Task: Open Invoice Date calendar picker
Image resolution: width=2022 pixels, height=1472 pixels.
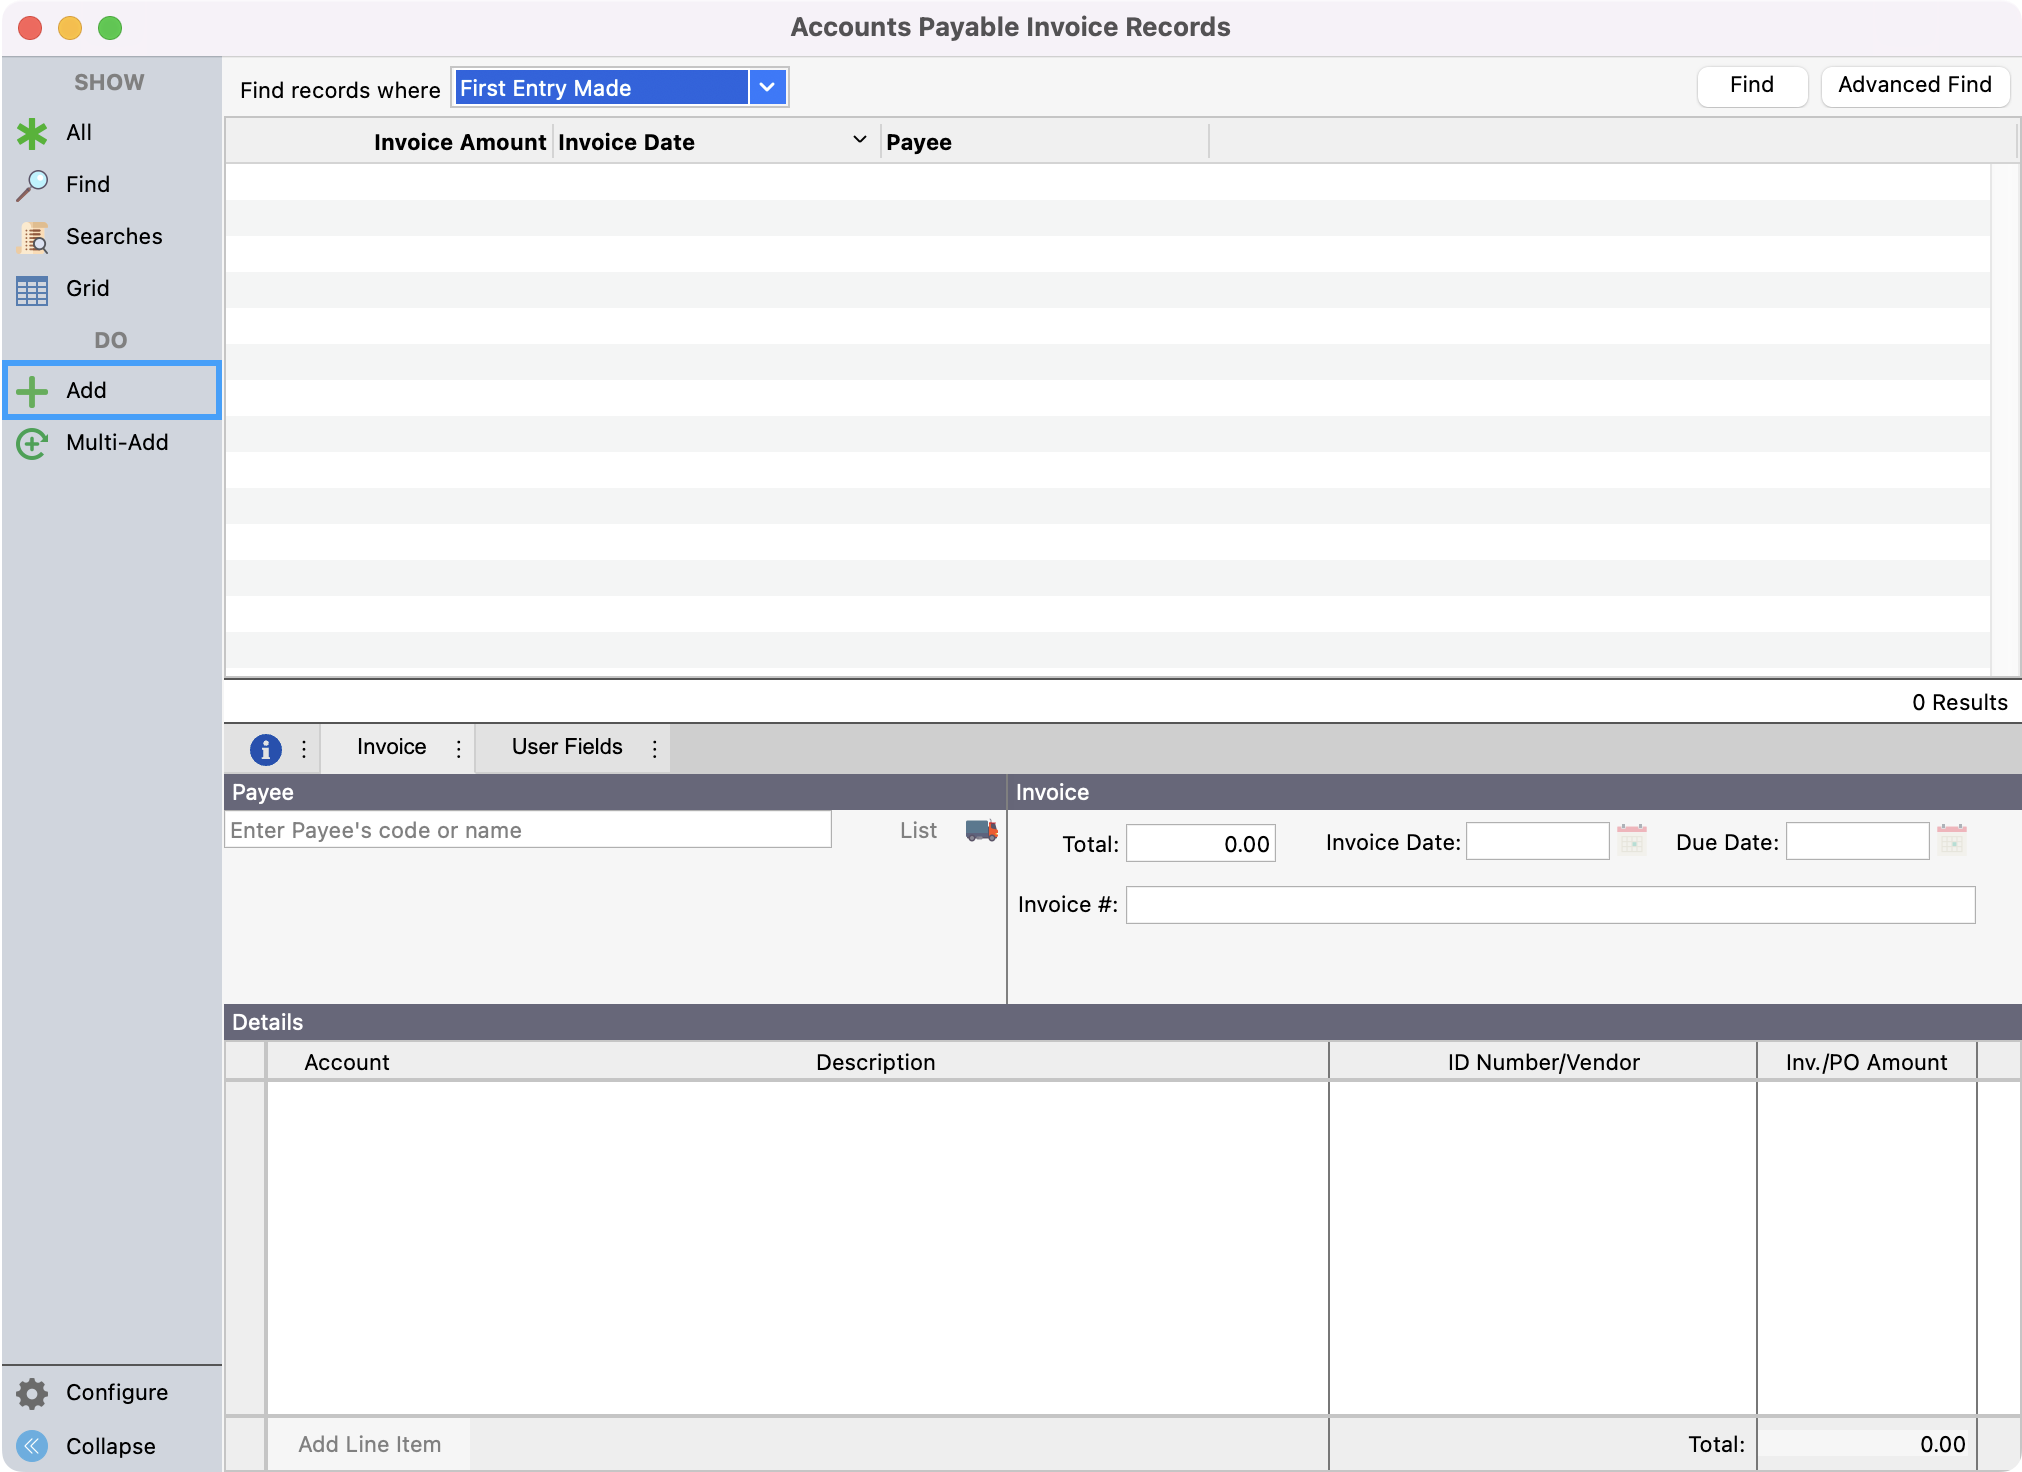Action: 1631,839
